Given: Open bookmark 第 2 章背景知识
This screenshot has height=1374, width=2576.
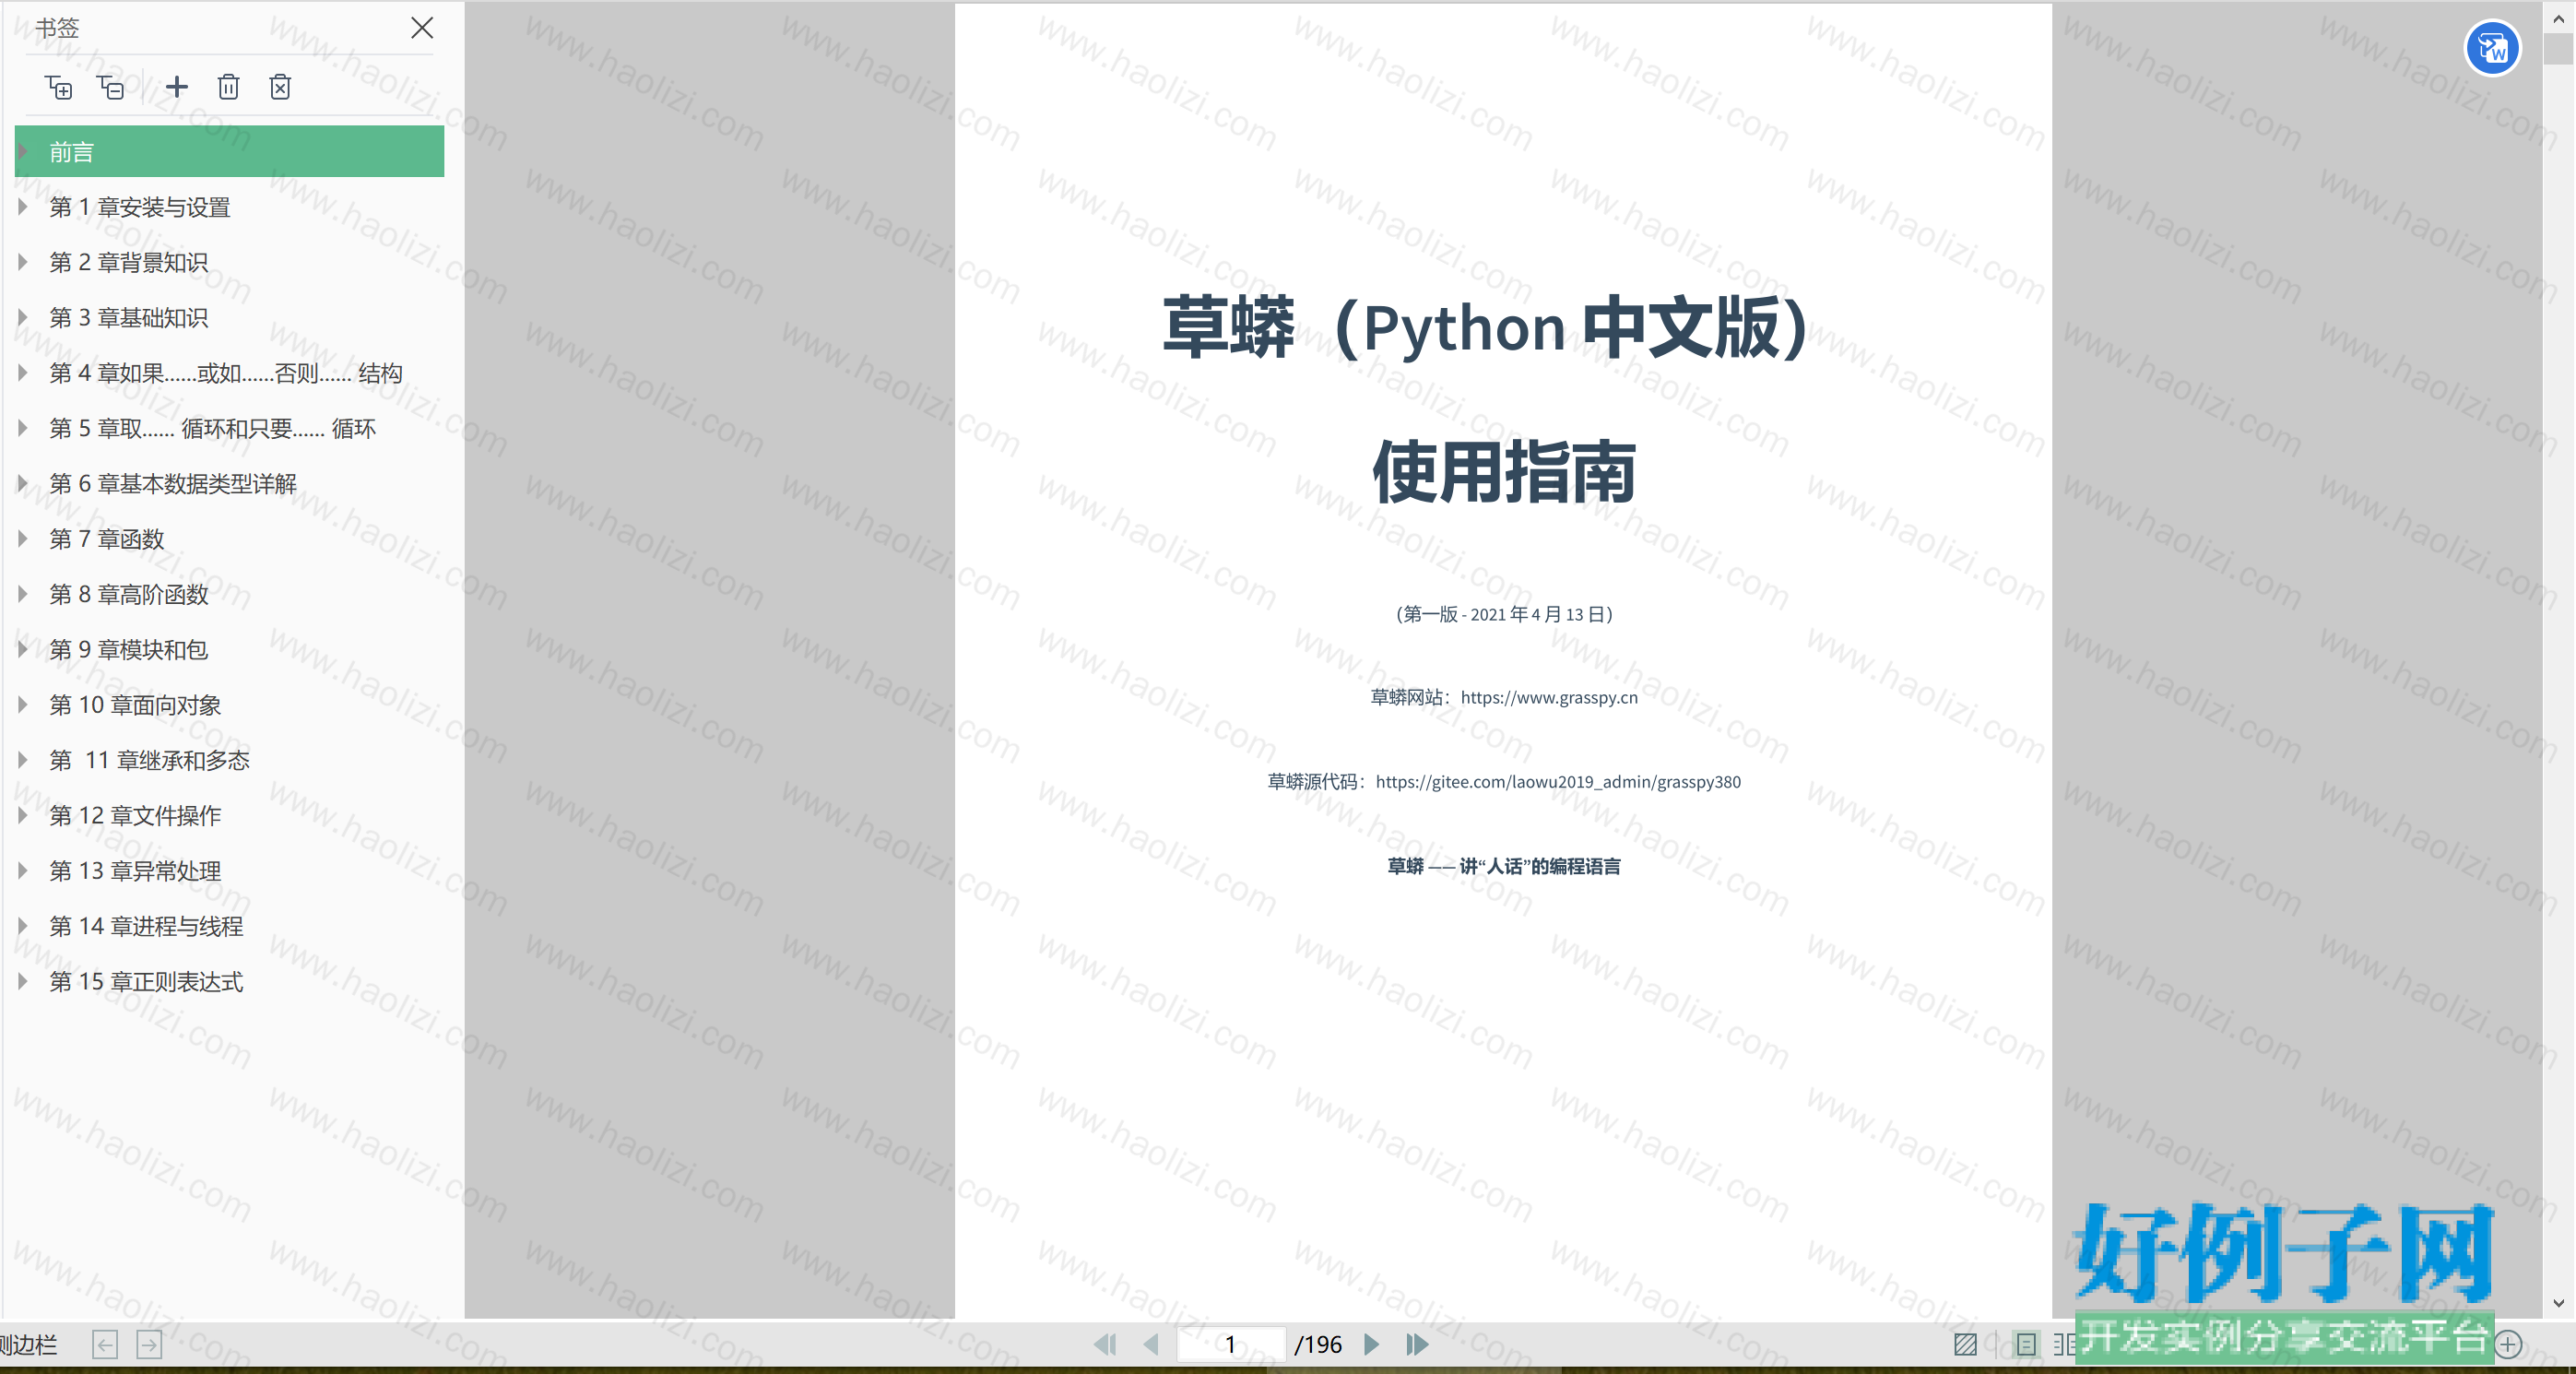Looking at the screenshot, I should coord(129,262).
